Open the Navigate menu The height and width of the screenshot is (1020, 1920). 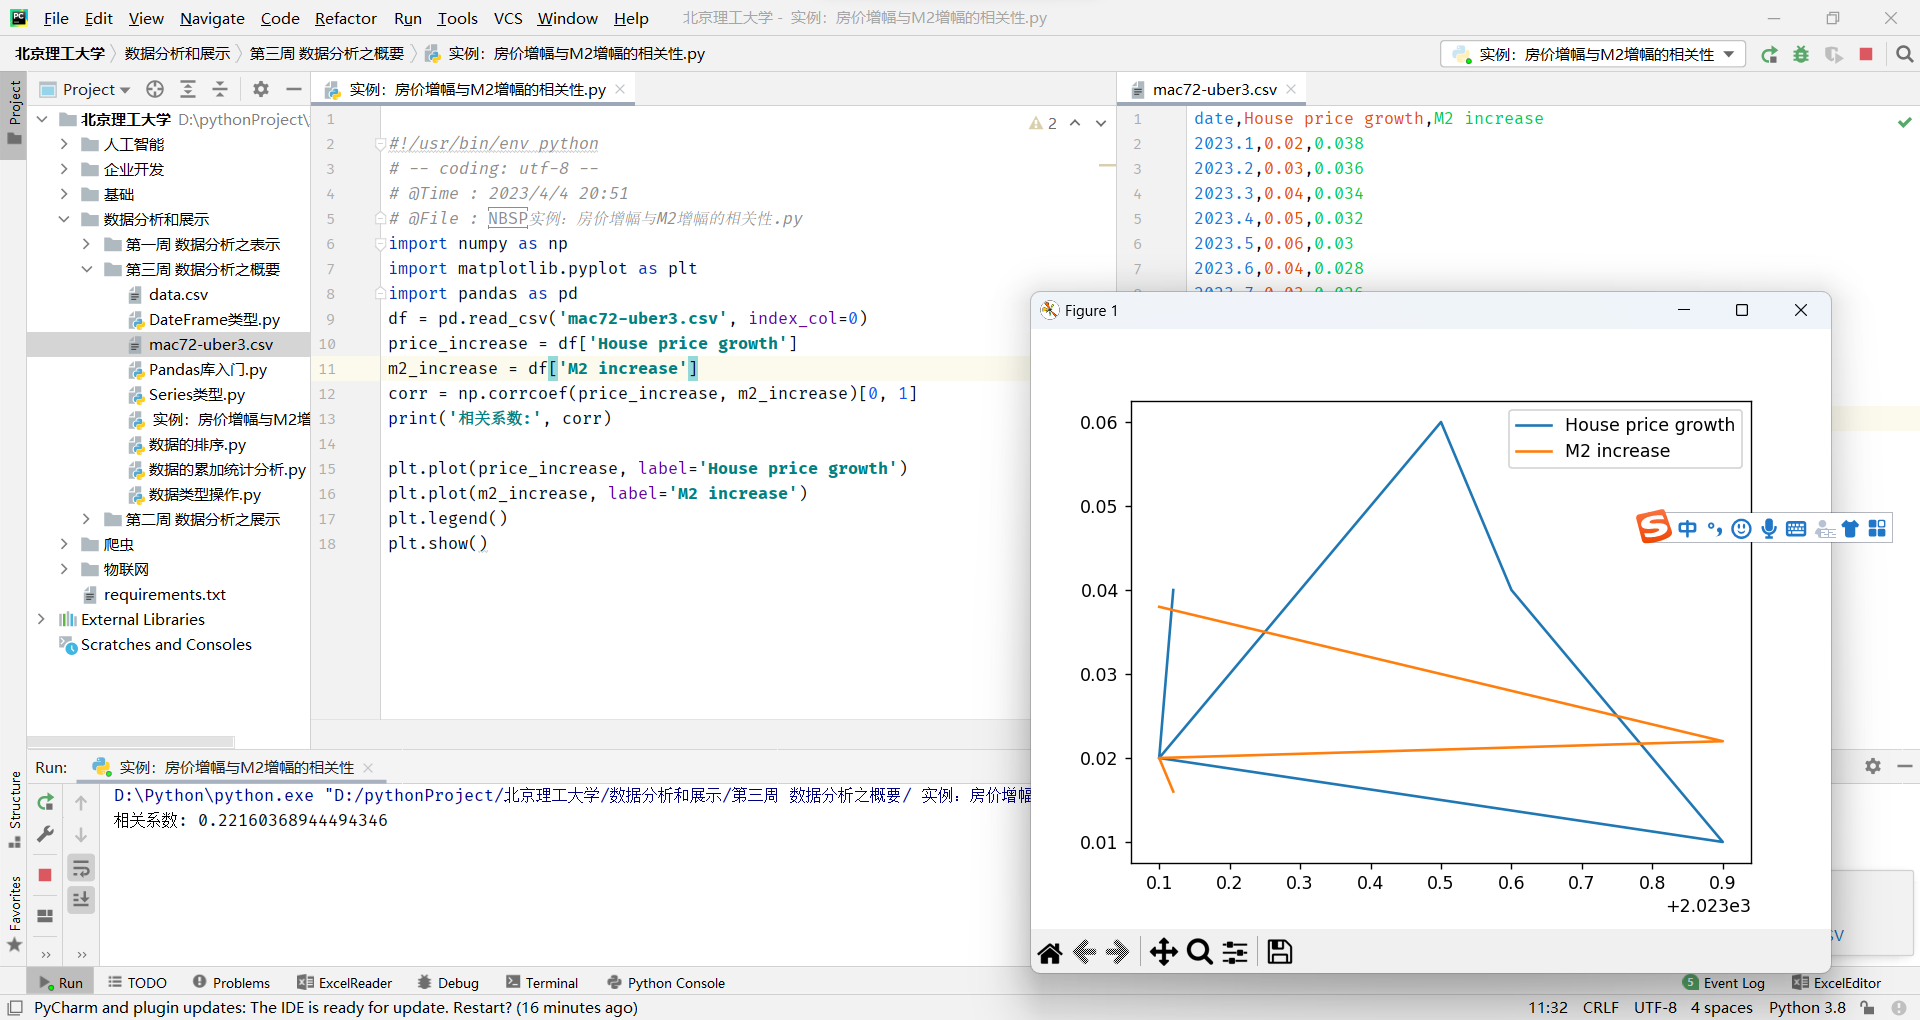tap(212, 18)
